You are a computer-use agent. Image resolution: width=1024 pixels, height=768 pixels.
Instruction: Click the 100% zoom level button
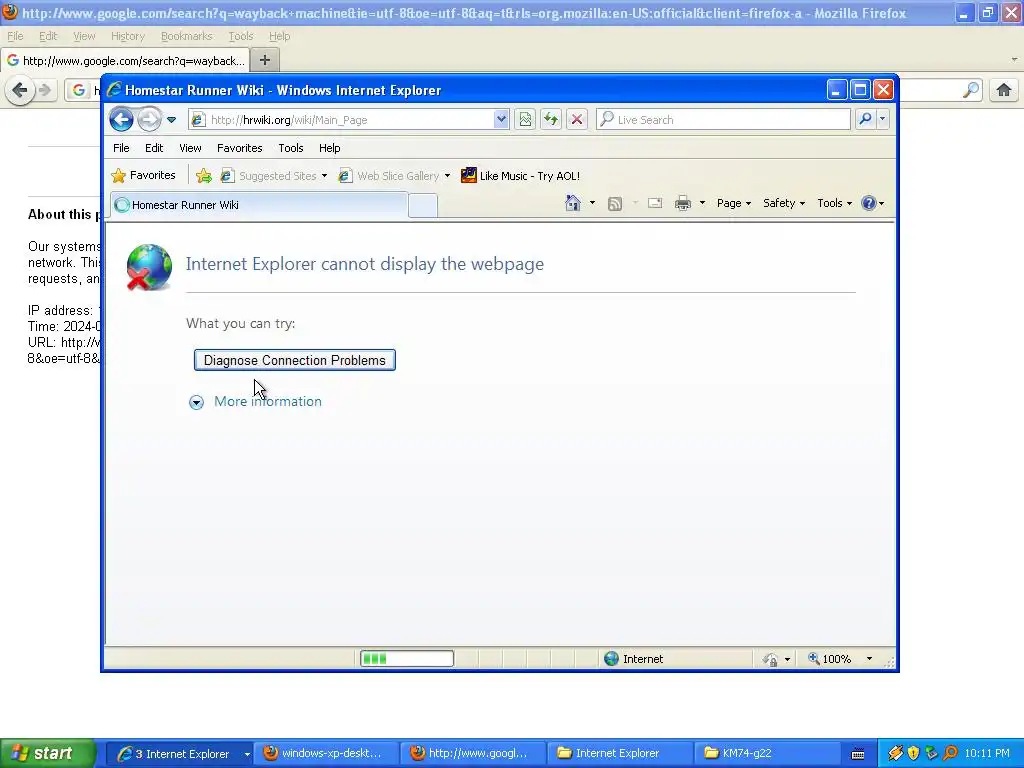pyautogui.click(x=829, y=659)
